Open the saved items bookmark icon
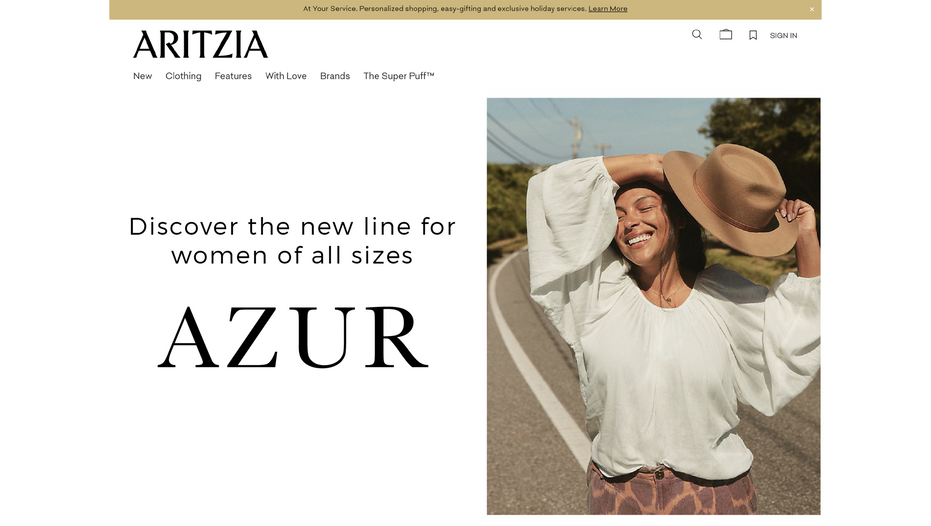Viewport: 931px width, 526px height. click(753, 35)
